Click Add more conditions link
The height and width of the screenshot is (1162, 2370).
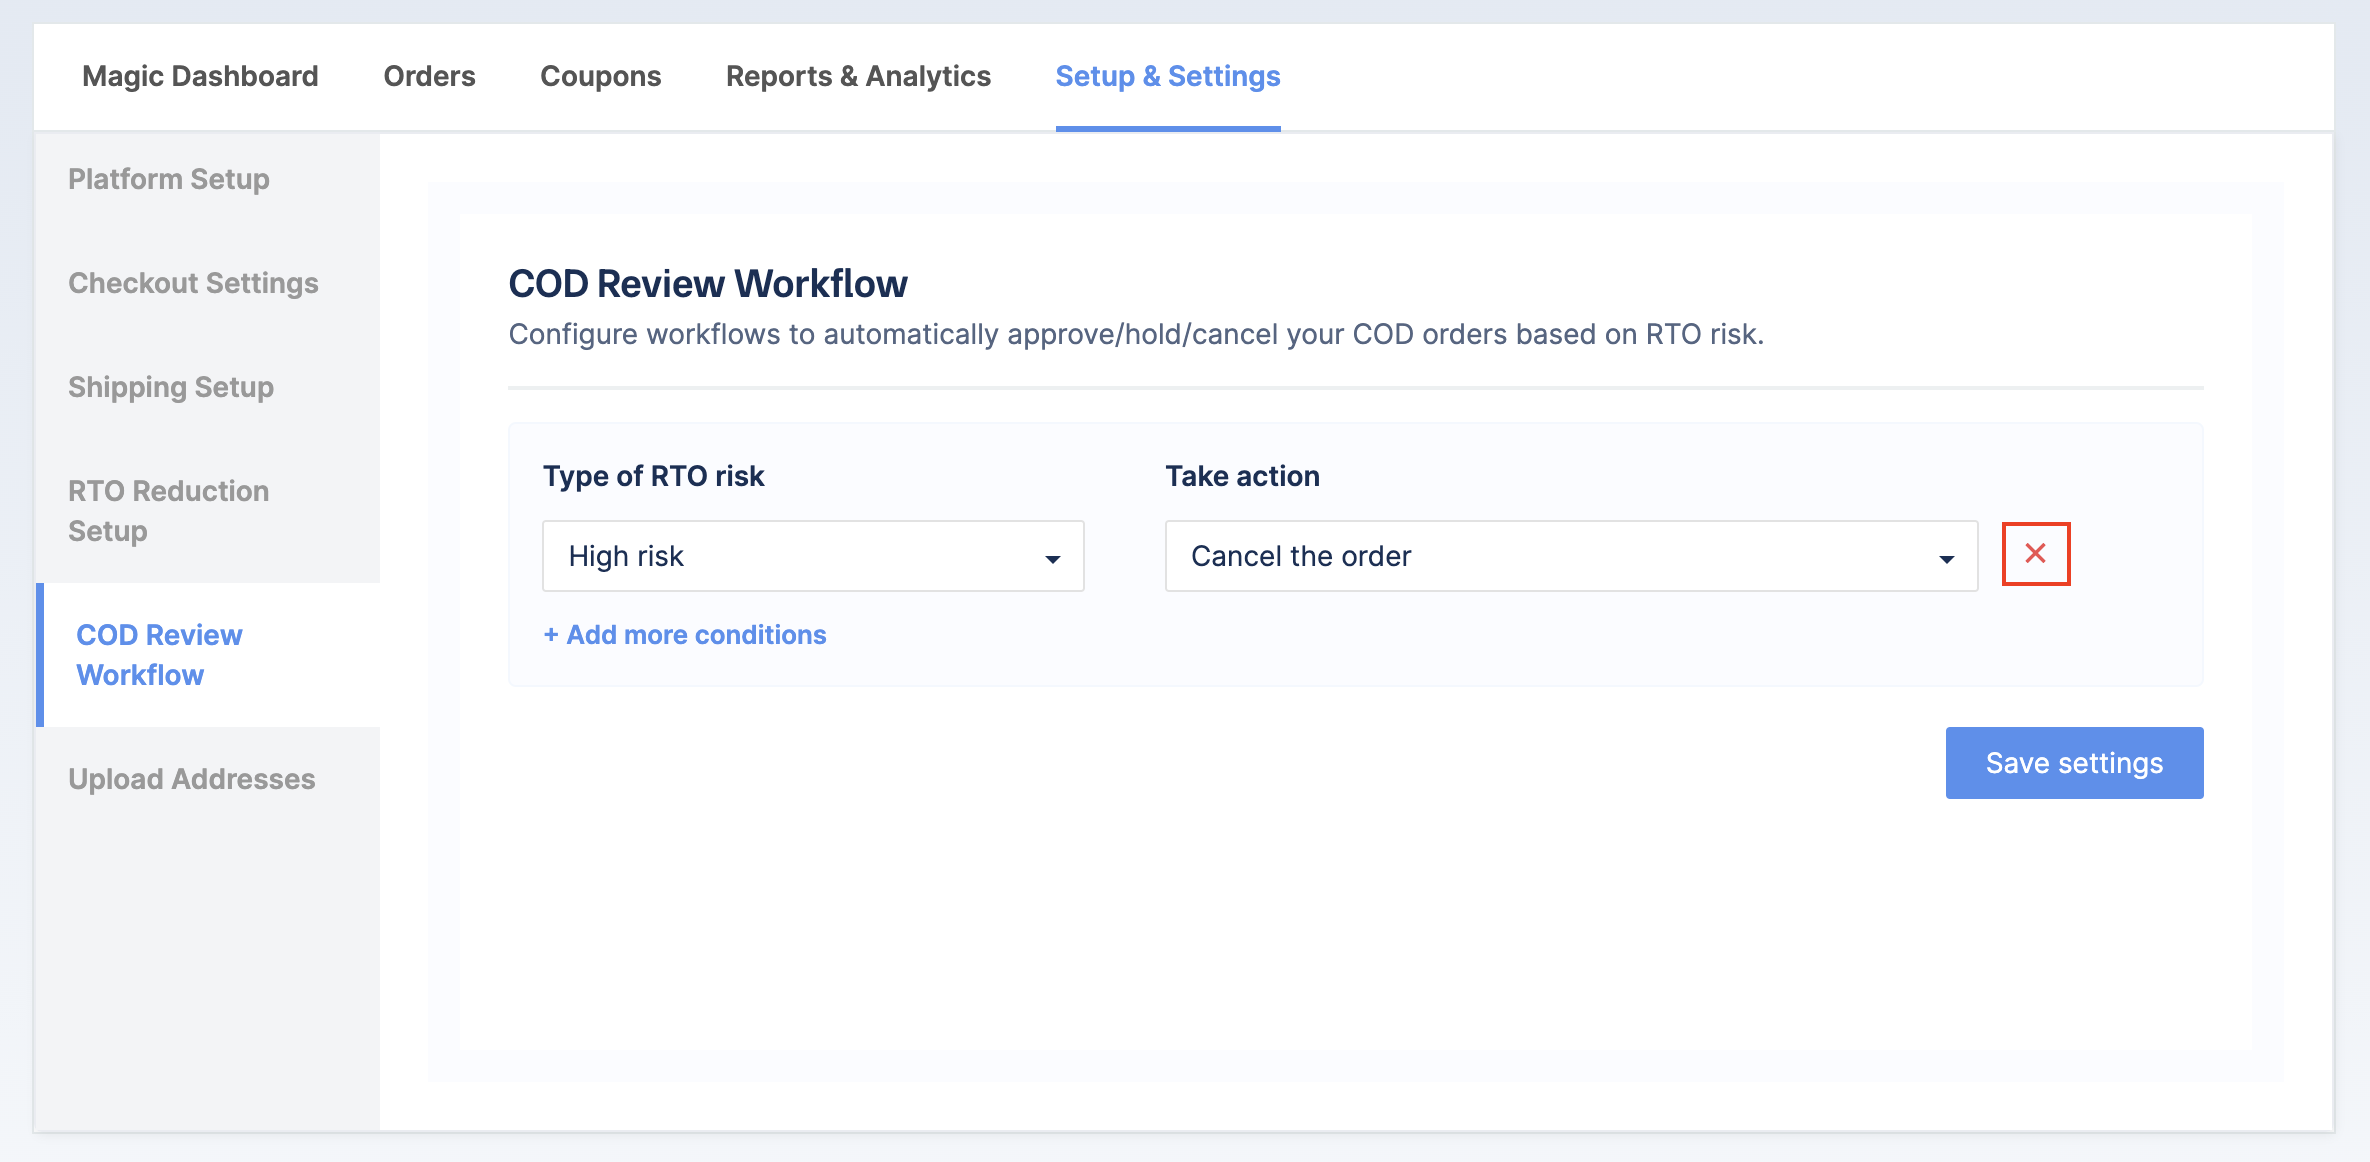(685, 635)
